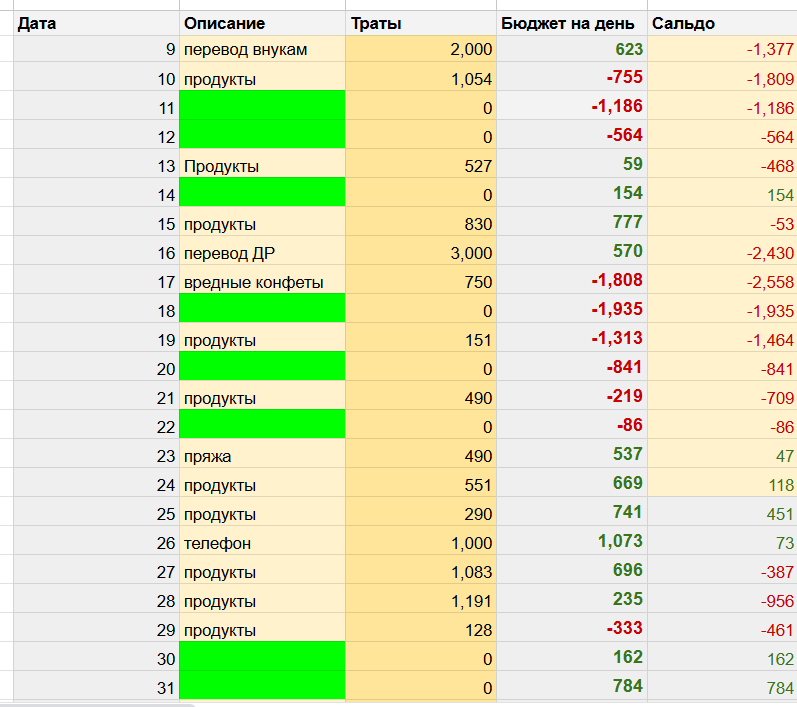
Task: Click the cell 'пряжа'
Action: coord(262,455)
